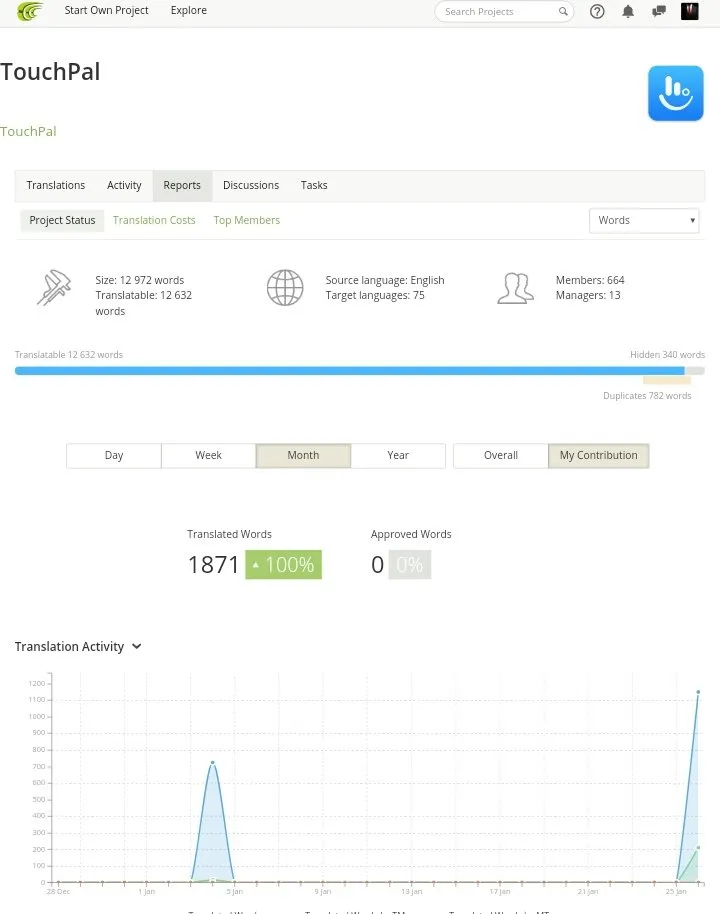Open user profile avatar menu
The height and width of the screenshot is (914, 720).
click(x=690, y=11)
